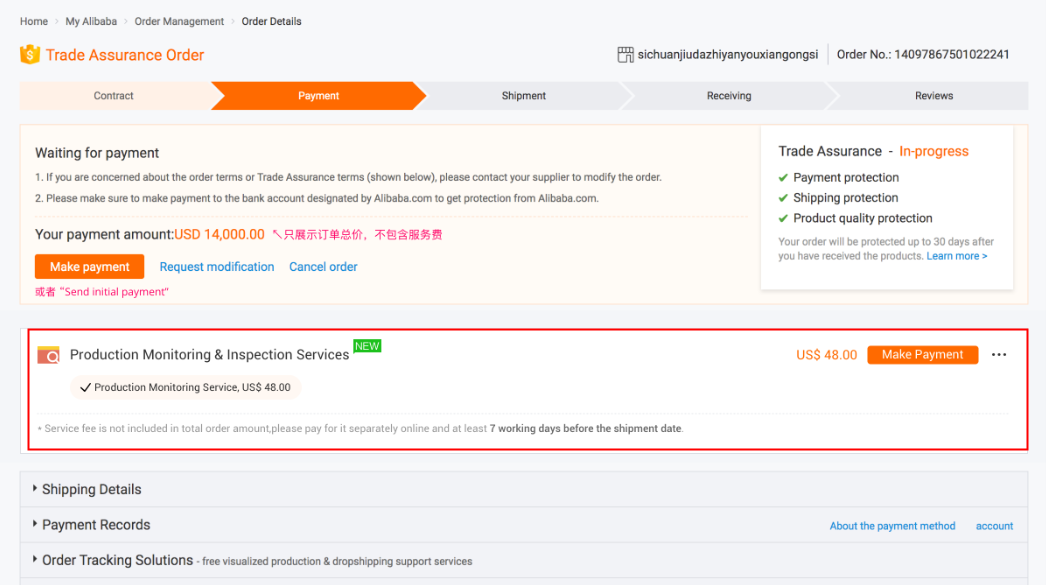
Task: Open My Alibaba breadcrumb
Action: (x=91, y=21)
